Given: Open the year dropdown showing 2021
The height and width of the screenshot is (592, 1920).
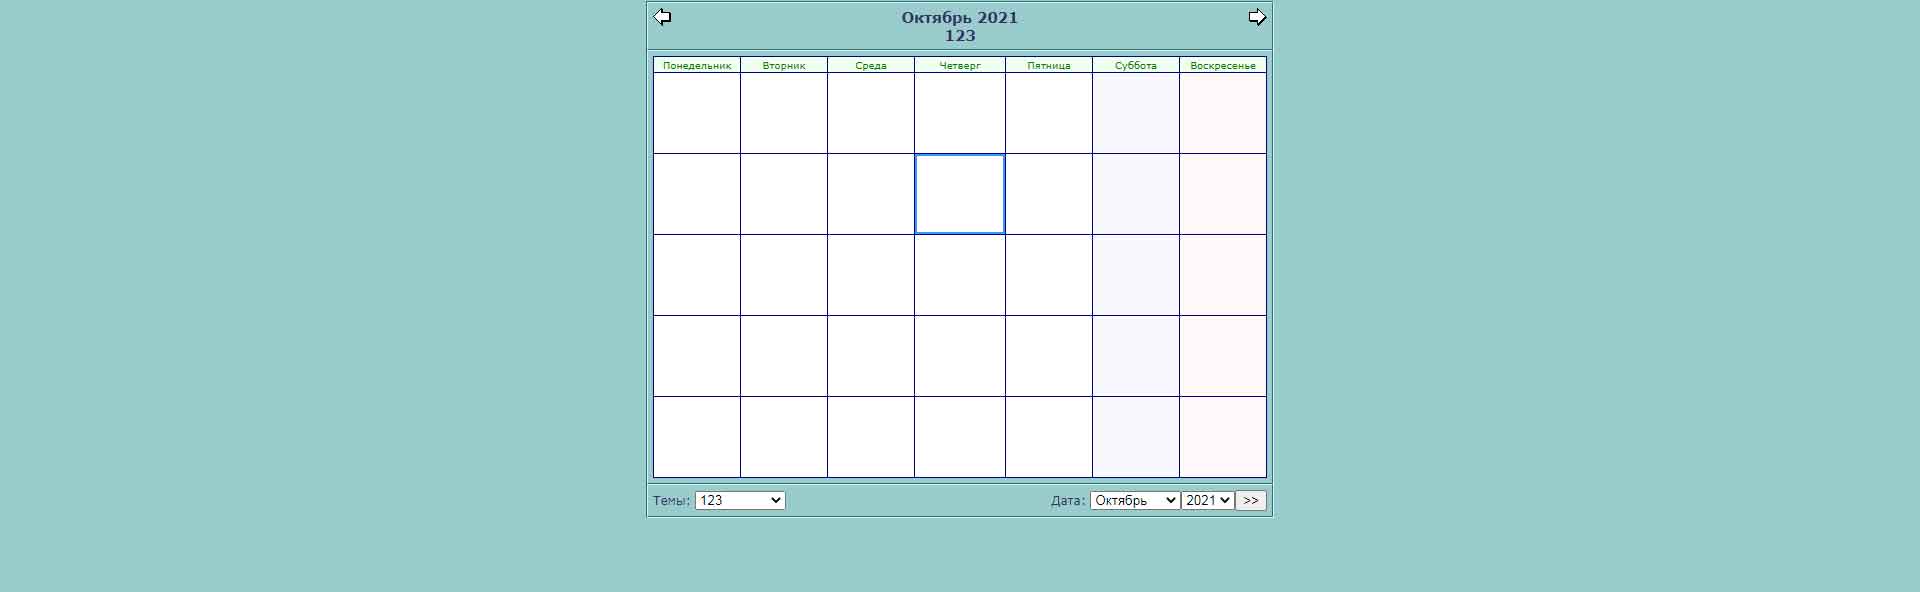Looking at the screenshot, I should point(1207,500).
